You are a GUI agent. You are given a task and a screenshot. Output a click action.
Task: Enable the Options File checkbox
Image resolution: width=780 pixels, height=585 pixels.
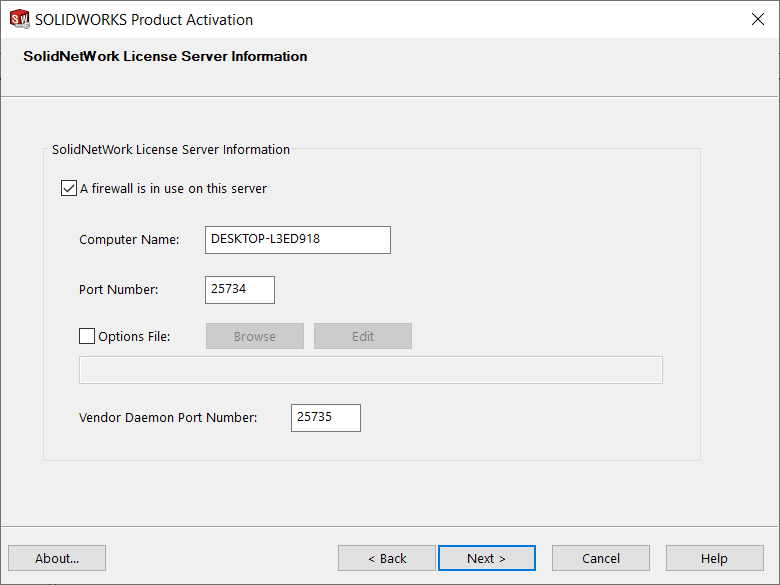tap(87, 336)
